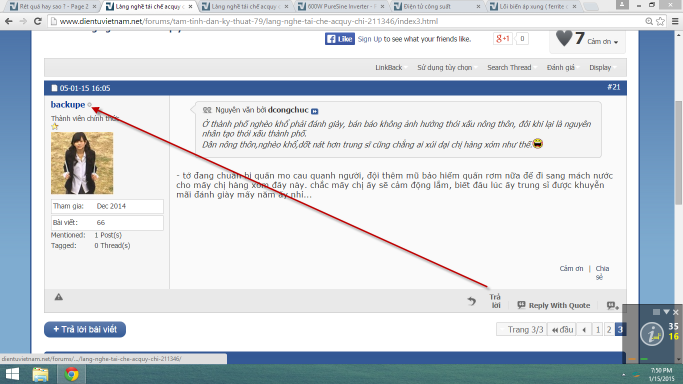Click the Chia sẻ link
683x384 pixels.
[x=602, y=273]
